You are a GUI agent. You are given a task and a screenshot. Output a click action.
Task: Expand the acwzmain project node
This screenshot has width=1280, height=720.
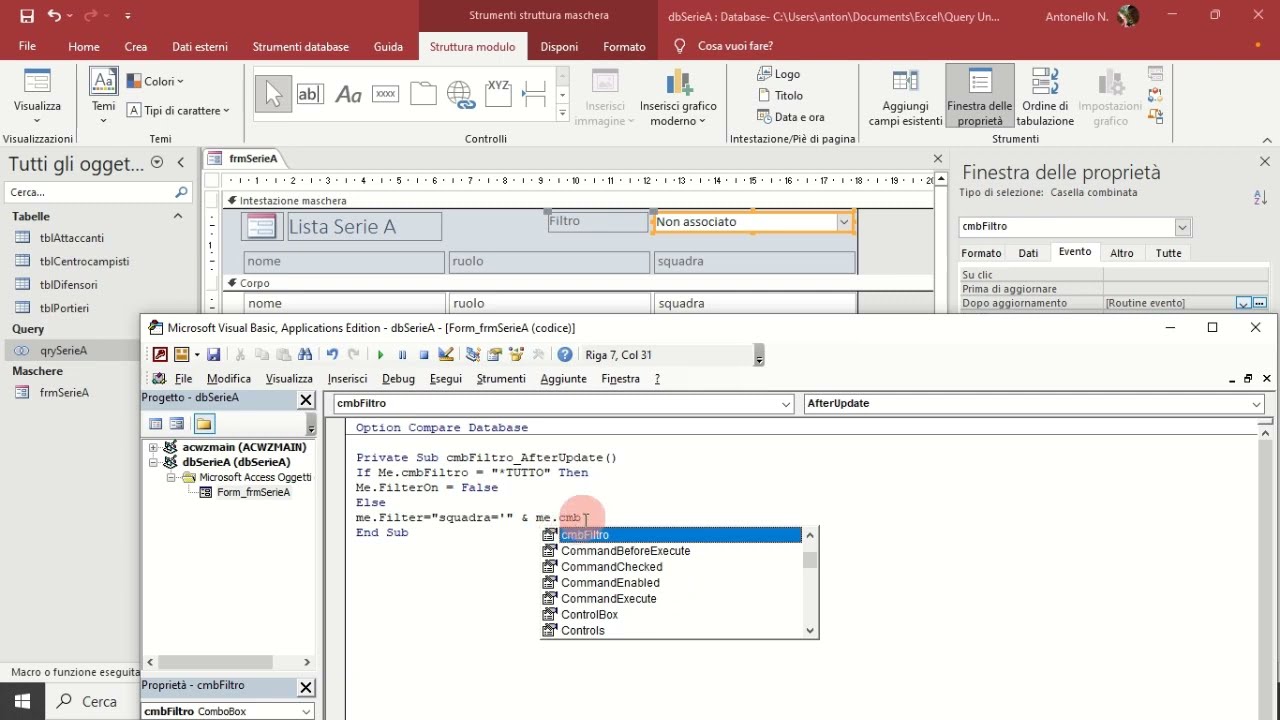[x=154, y=447]
